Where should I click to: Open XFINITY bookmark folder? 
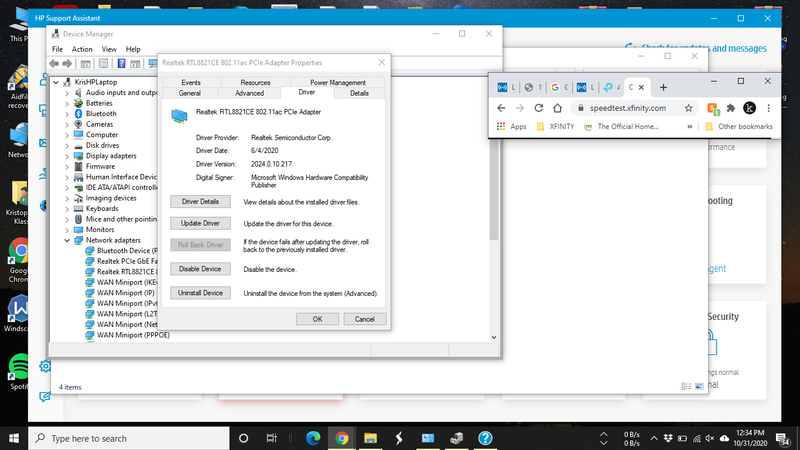click(555, 127)
